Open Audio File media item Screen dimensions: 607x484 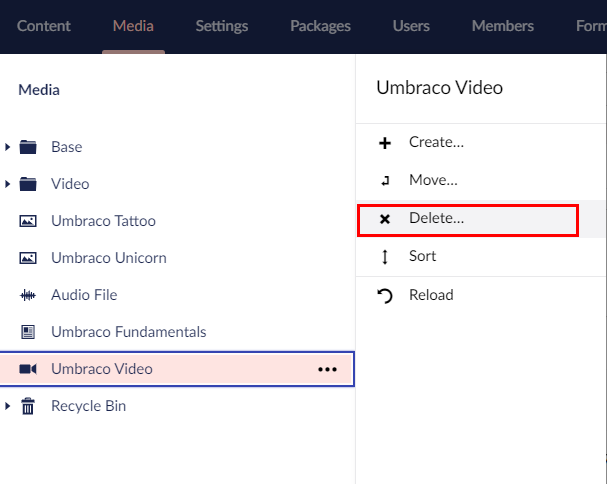(x=84, y=295)
